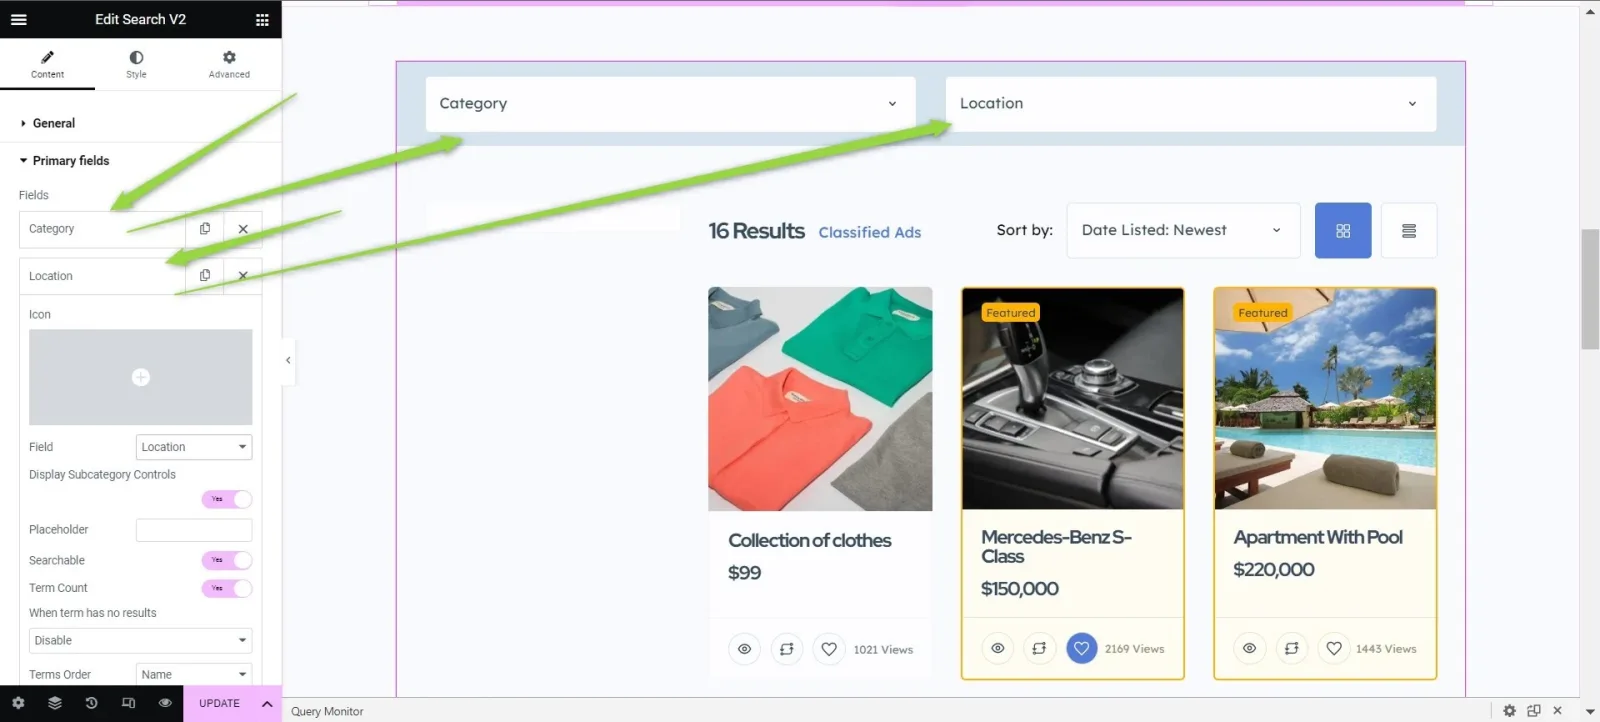Screen dimensions: 1600x722
Task: Open the Mercedes-Benz S-Class image
Action: pos(1073,399)
